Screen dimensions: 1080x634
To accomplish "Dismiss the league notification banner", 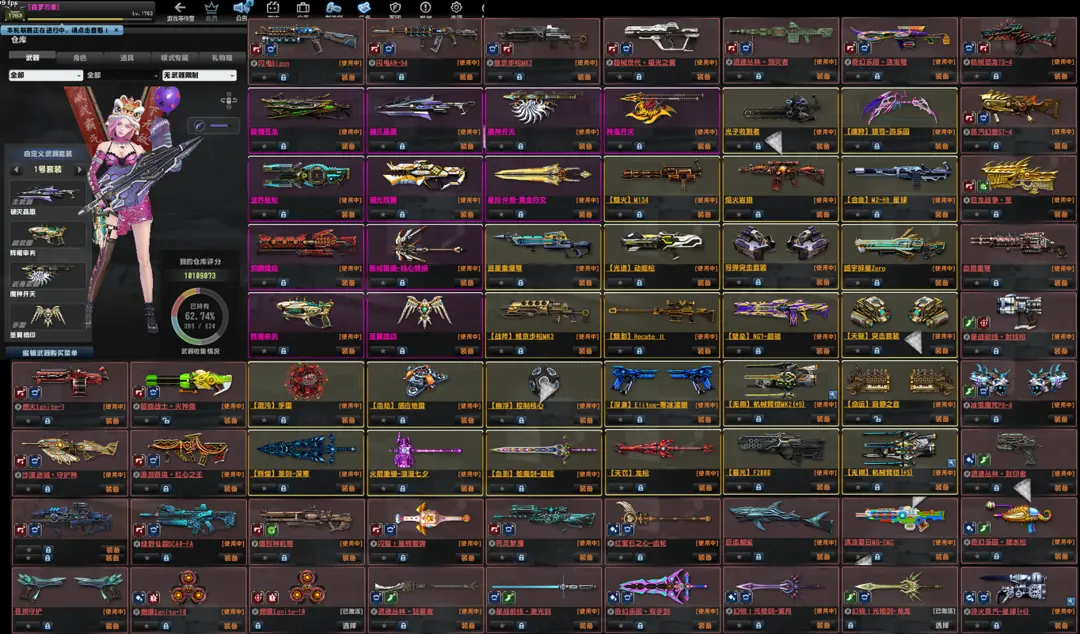I will coord(117,30).
